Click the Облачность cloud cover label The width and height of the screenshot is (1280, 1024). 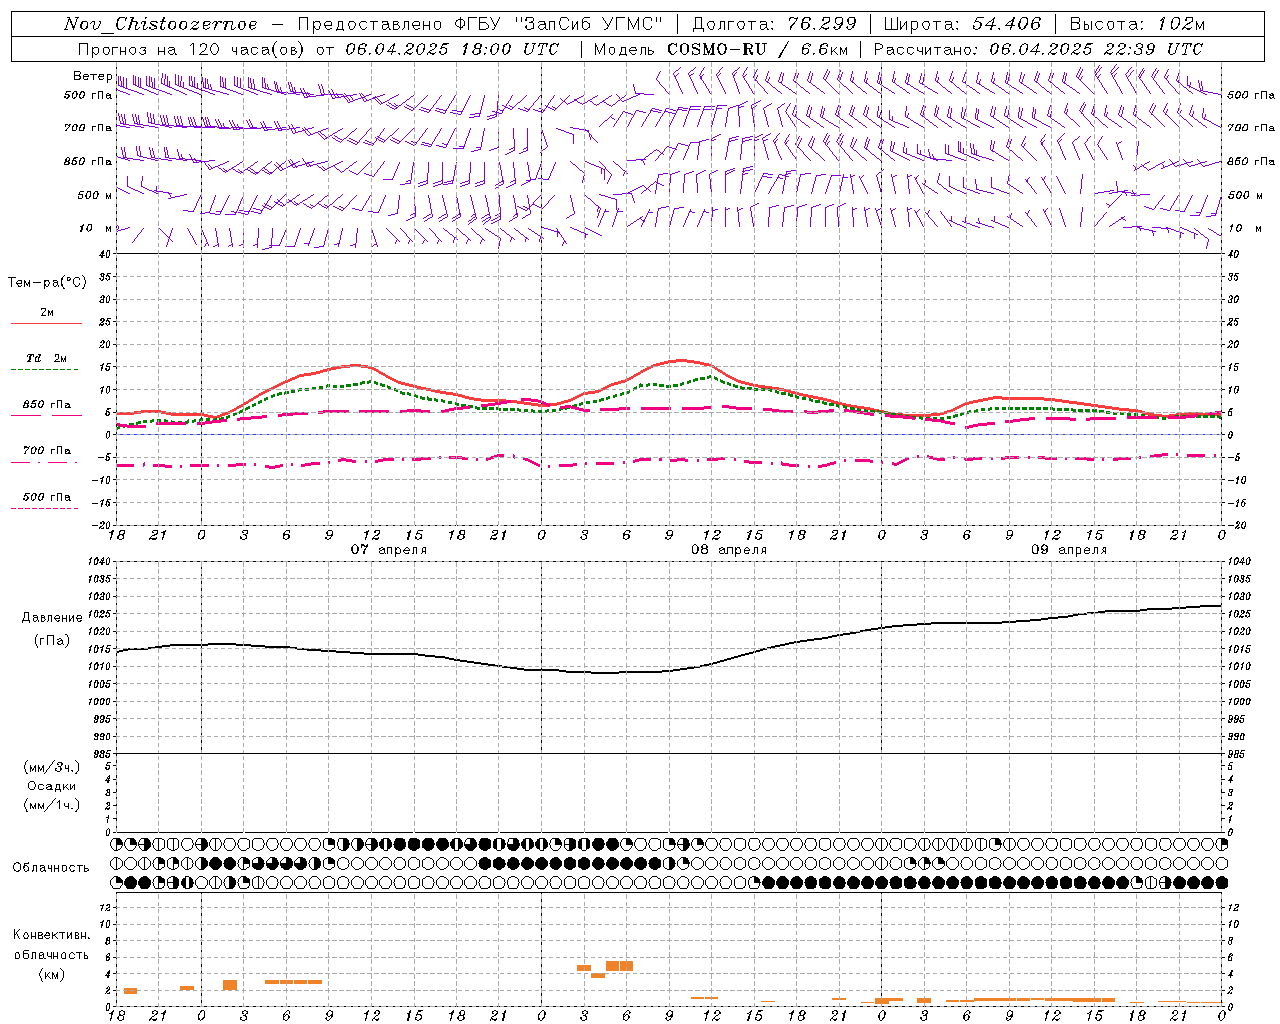(51, 868)
